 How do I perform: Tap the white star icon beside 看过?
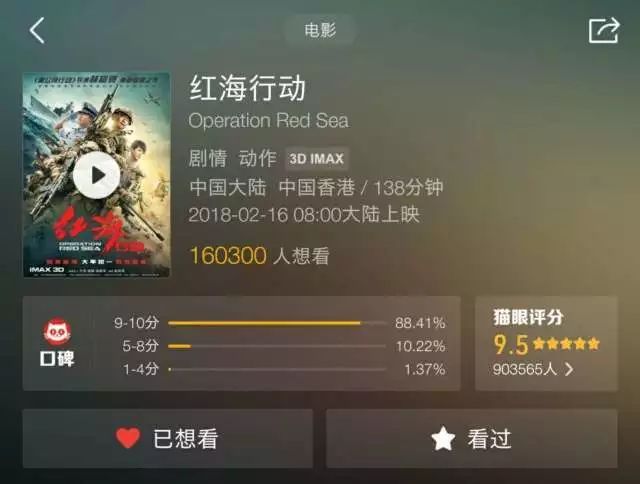click(x=443, y=438)
